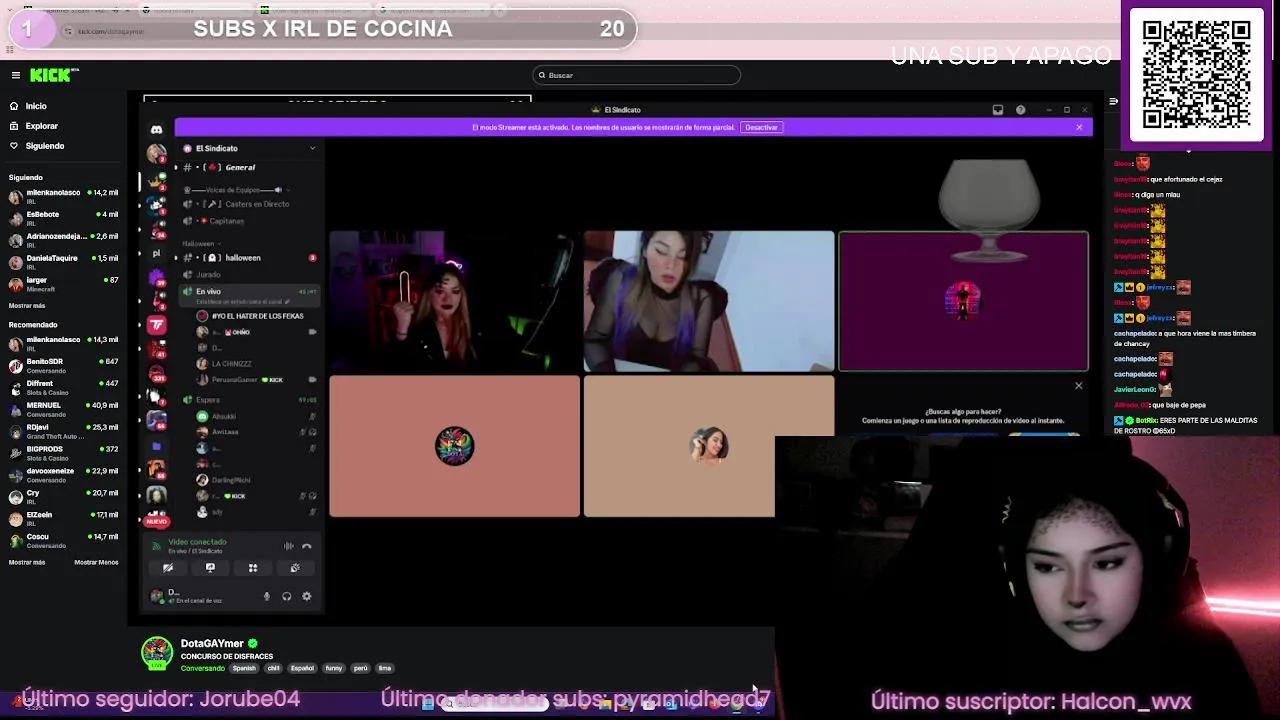The height and width of the screenshot is (720, 1280).
Task: Click the NUEVO unread mentions badge
Action: click(x=157, y=521)
